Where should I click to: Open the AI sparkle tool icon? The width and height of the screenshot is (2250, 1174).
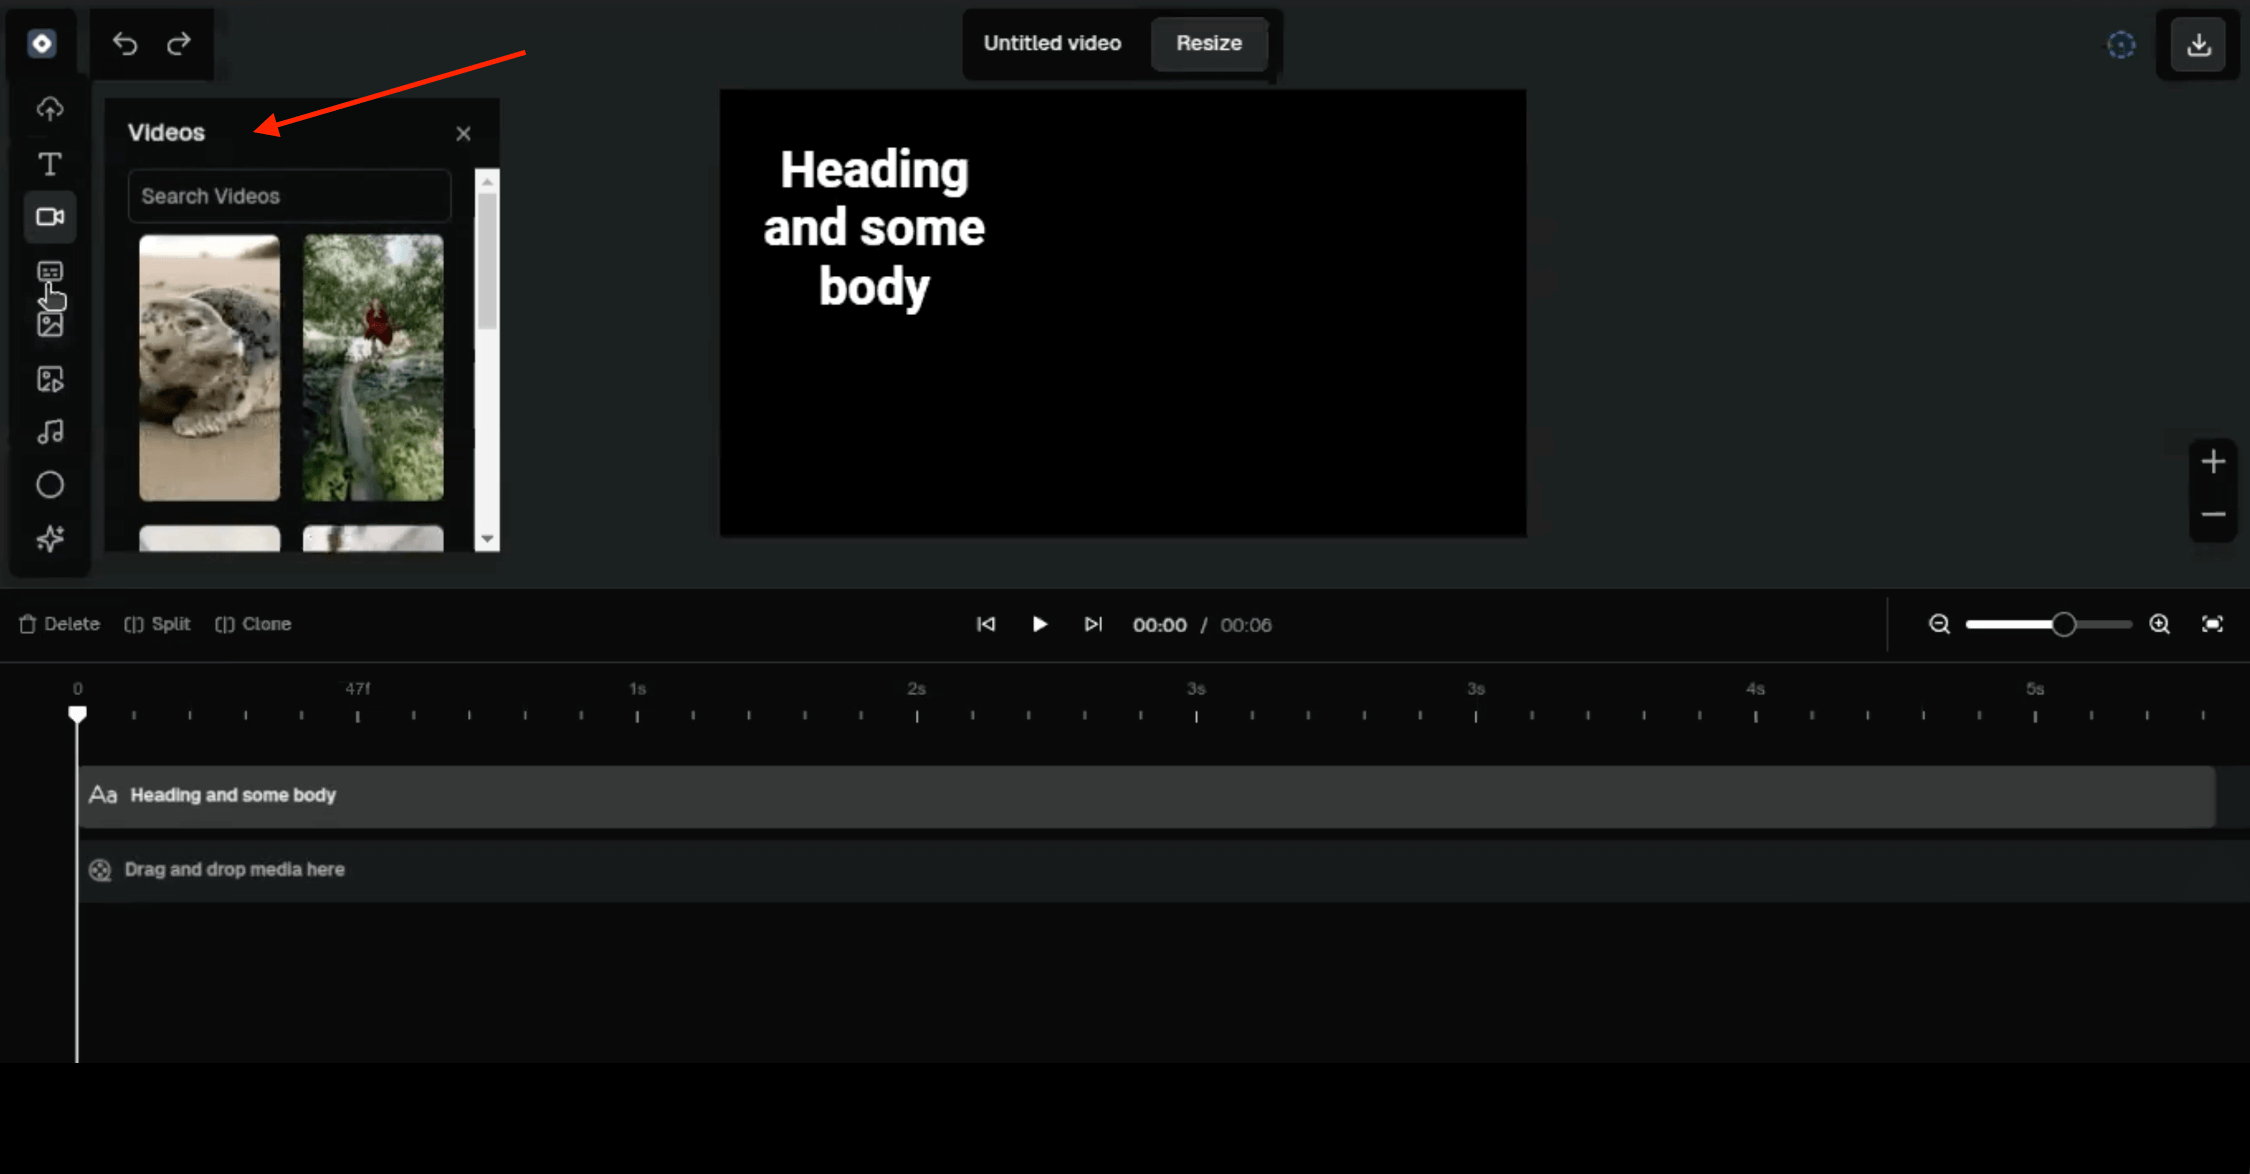(x=50, y=539)
